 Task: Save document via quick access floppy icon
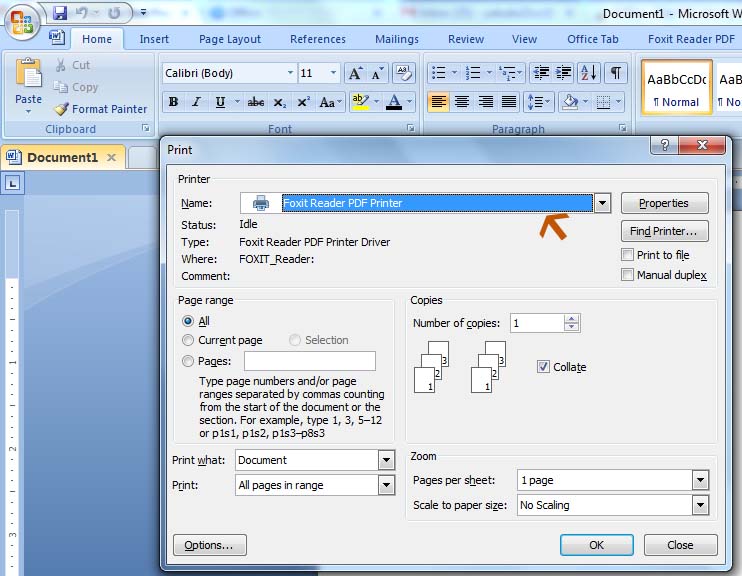[x=60, y=13]
